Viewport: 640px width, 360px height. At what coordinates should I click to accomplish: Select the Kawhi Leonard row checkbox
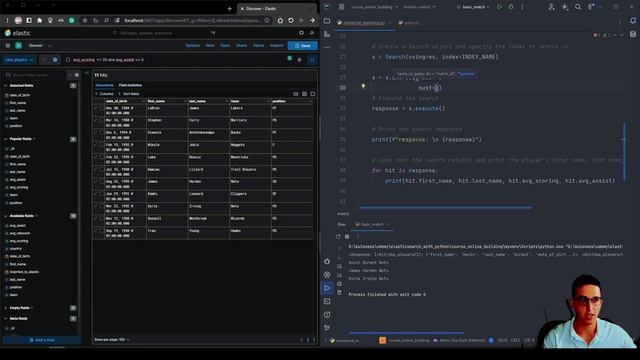[101, 194]
